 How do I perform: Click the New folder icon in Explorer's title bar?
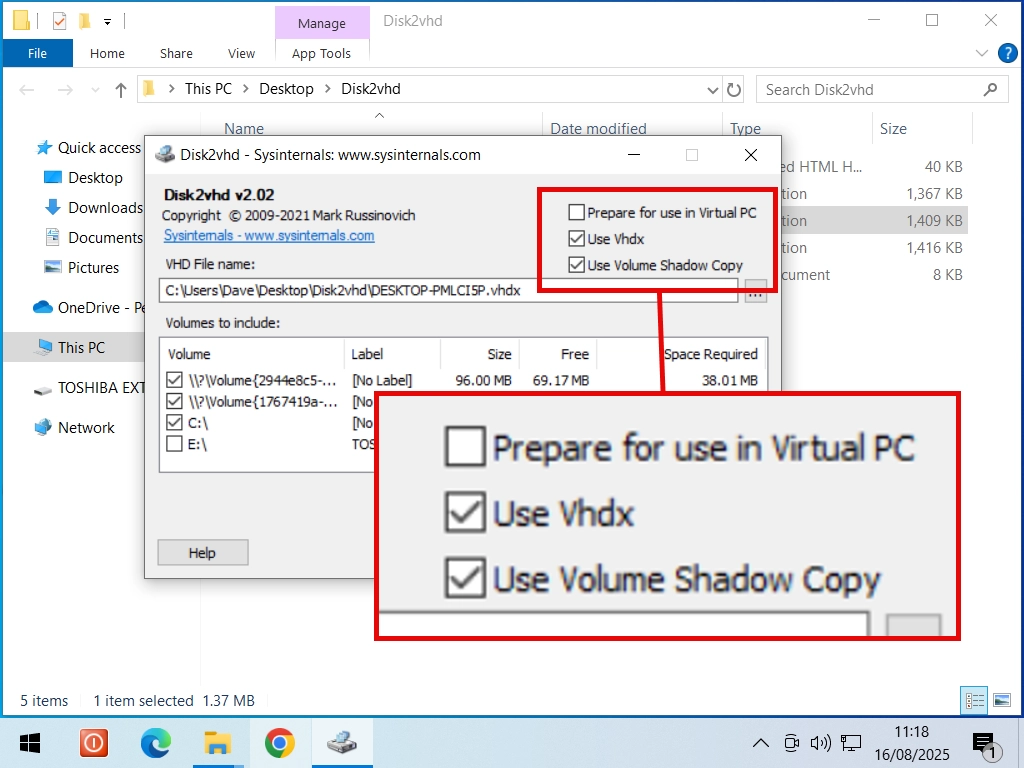[84, 22]
